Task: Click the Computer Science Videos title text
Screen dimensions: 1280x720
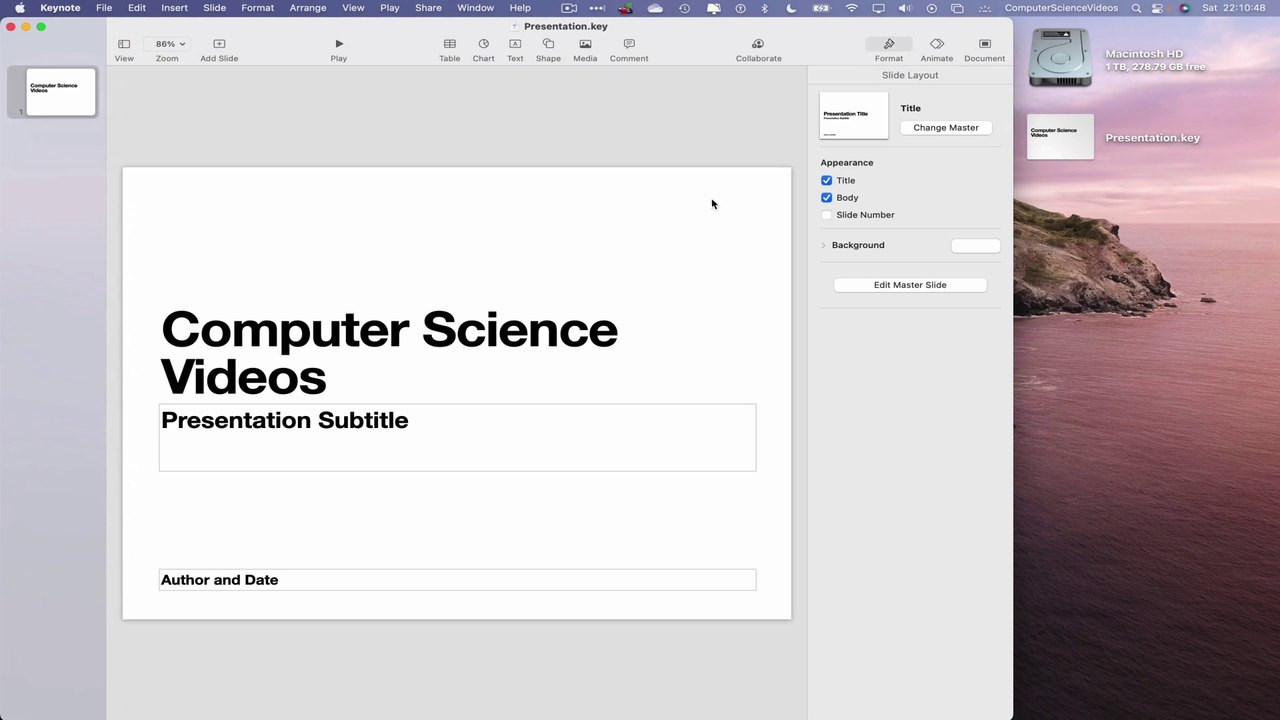Action: coord(389,353)
